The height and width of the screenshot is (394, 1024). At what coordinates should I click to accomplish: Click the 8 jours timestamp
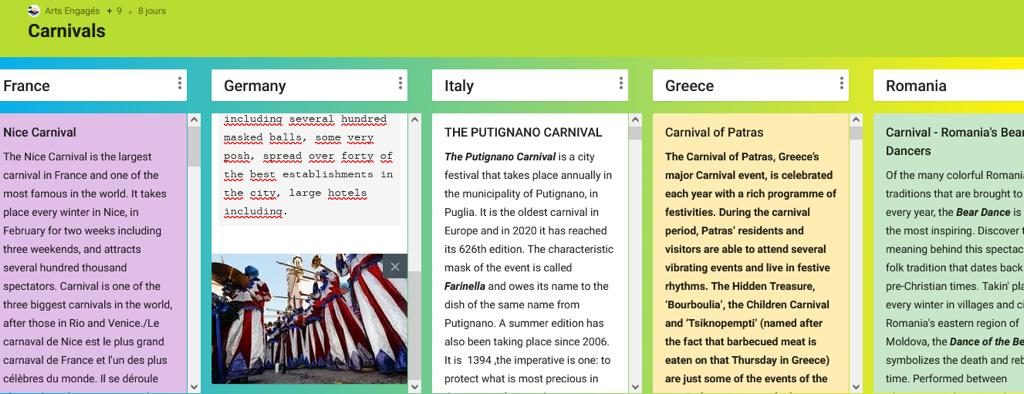pos(152,11)
